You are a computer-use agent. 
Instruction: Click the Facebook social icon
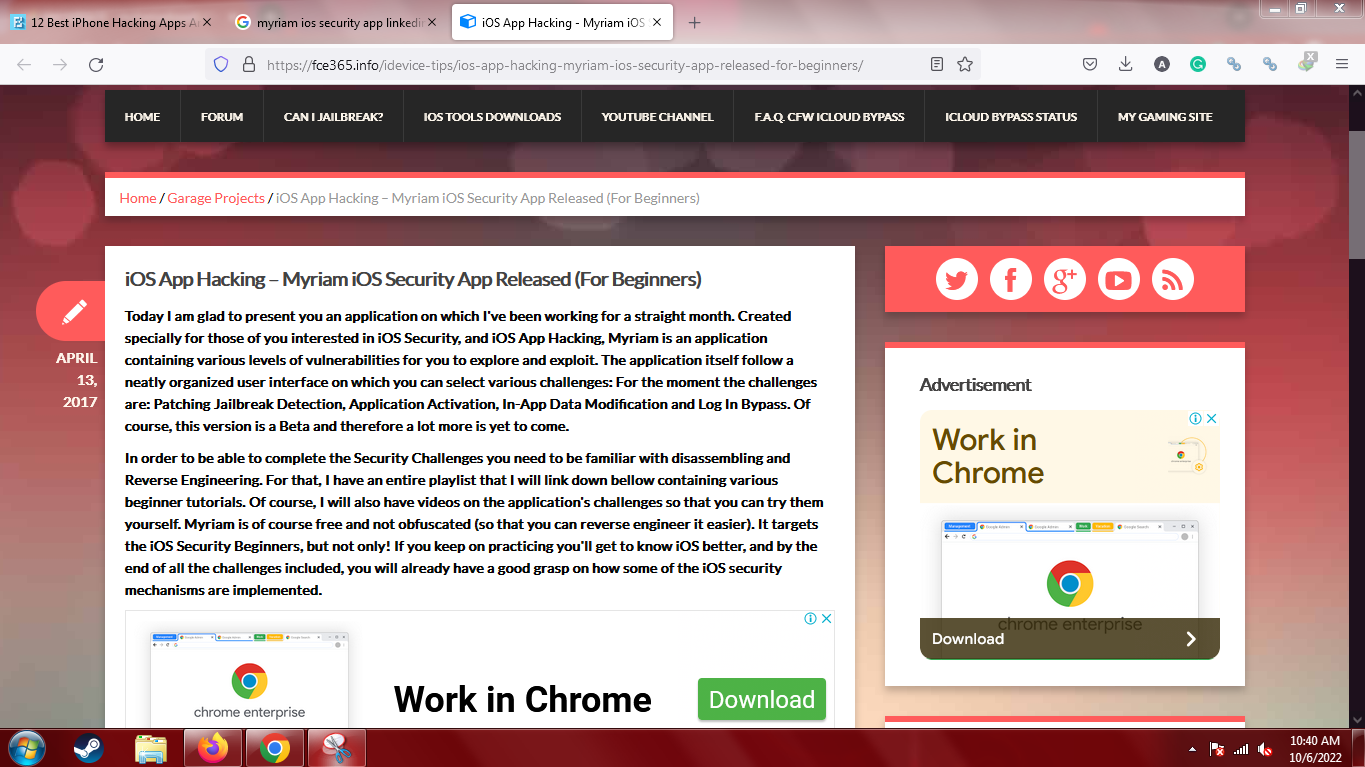(x=1011, y=279)
